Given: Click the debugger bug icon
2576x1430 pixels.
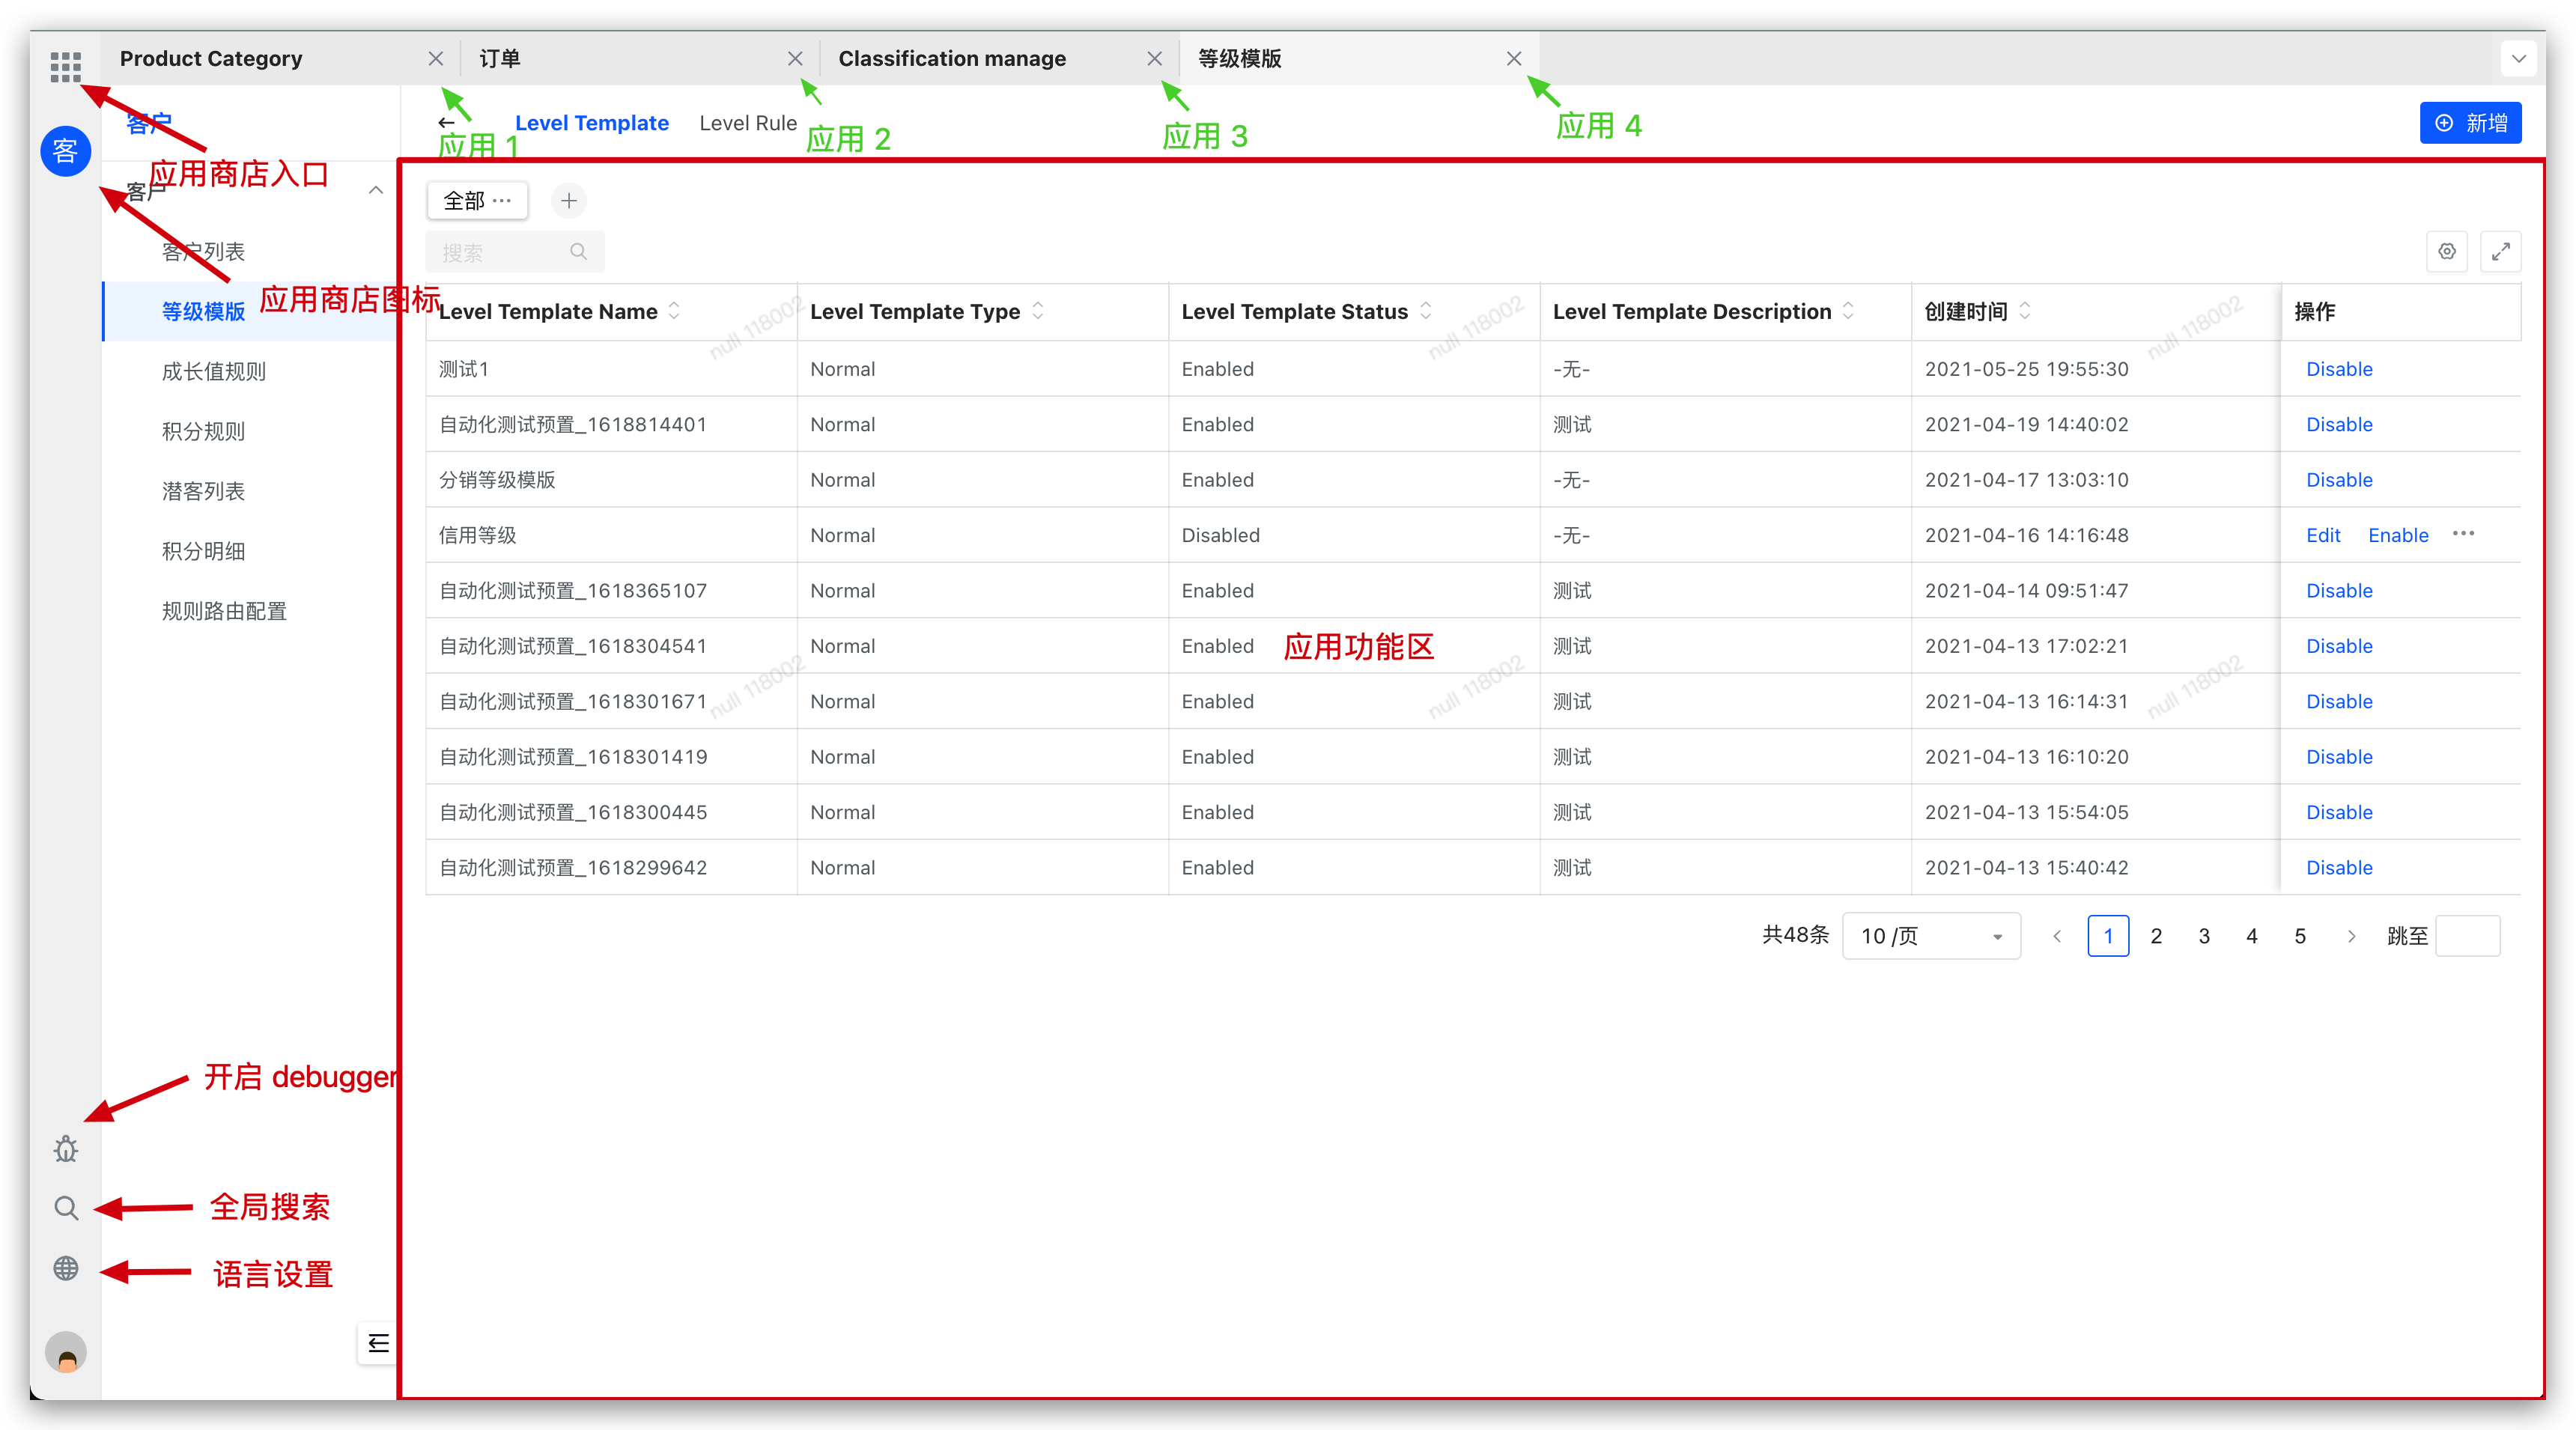Looking at the screenshot, I should [66, 1149].
